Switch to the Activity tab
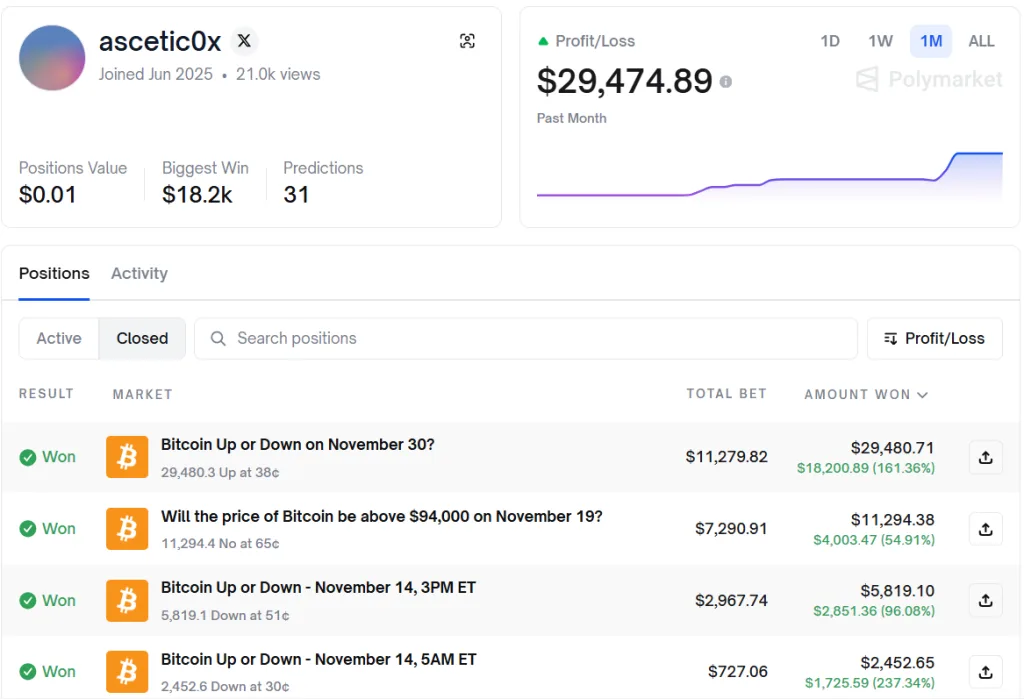 [x=139, y=274]
